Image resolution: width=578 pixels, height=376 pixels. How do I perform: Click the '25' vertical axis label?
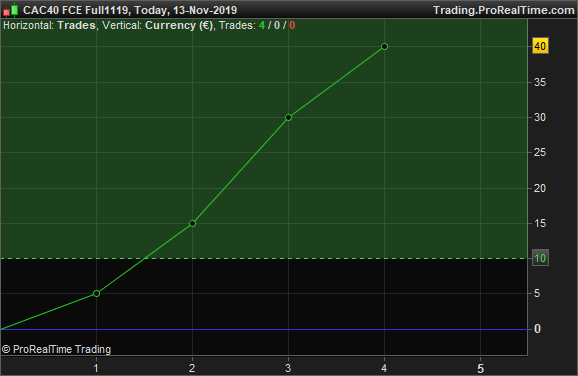point(540,152)
